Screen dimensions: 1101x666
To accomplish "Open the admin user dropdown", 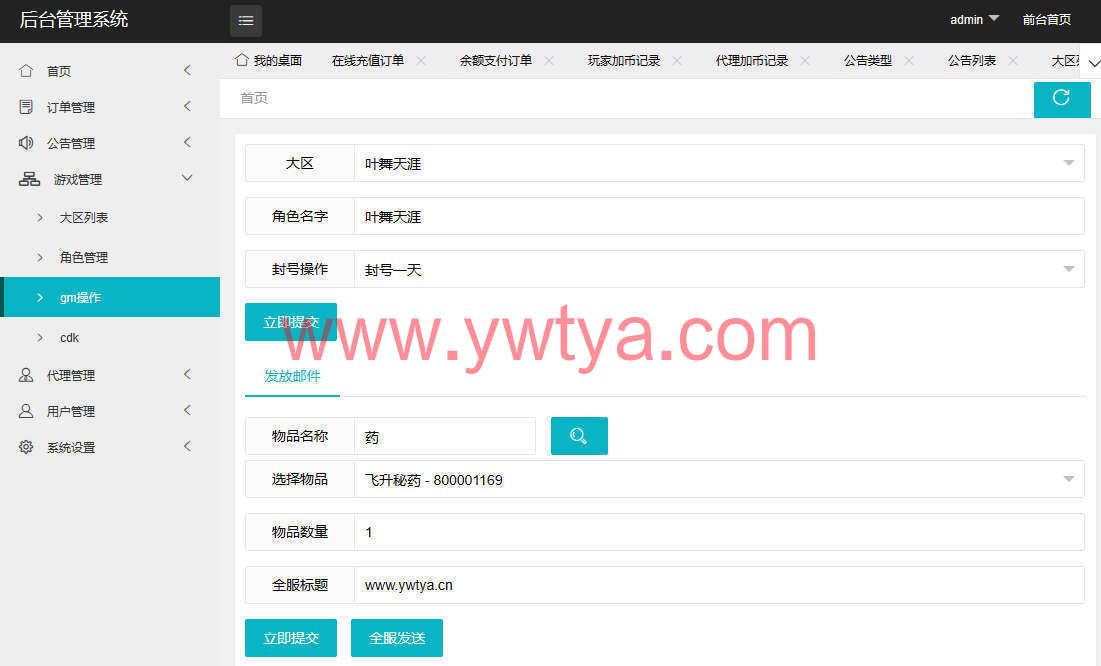I will pos(974,20).
